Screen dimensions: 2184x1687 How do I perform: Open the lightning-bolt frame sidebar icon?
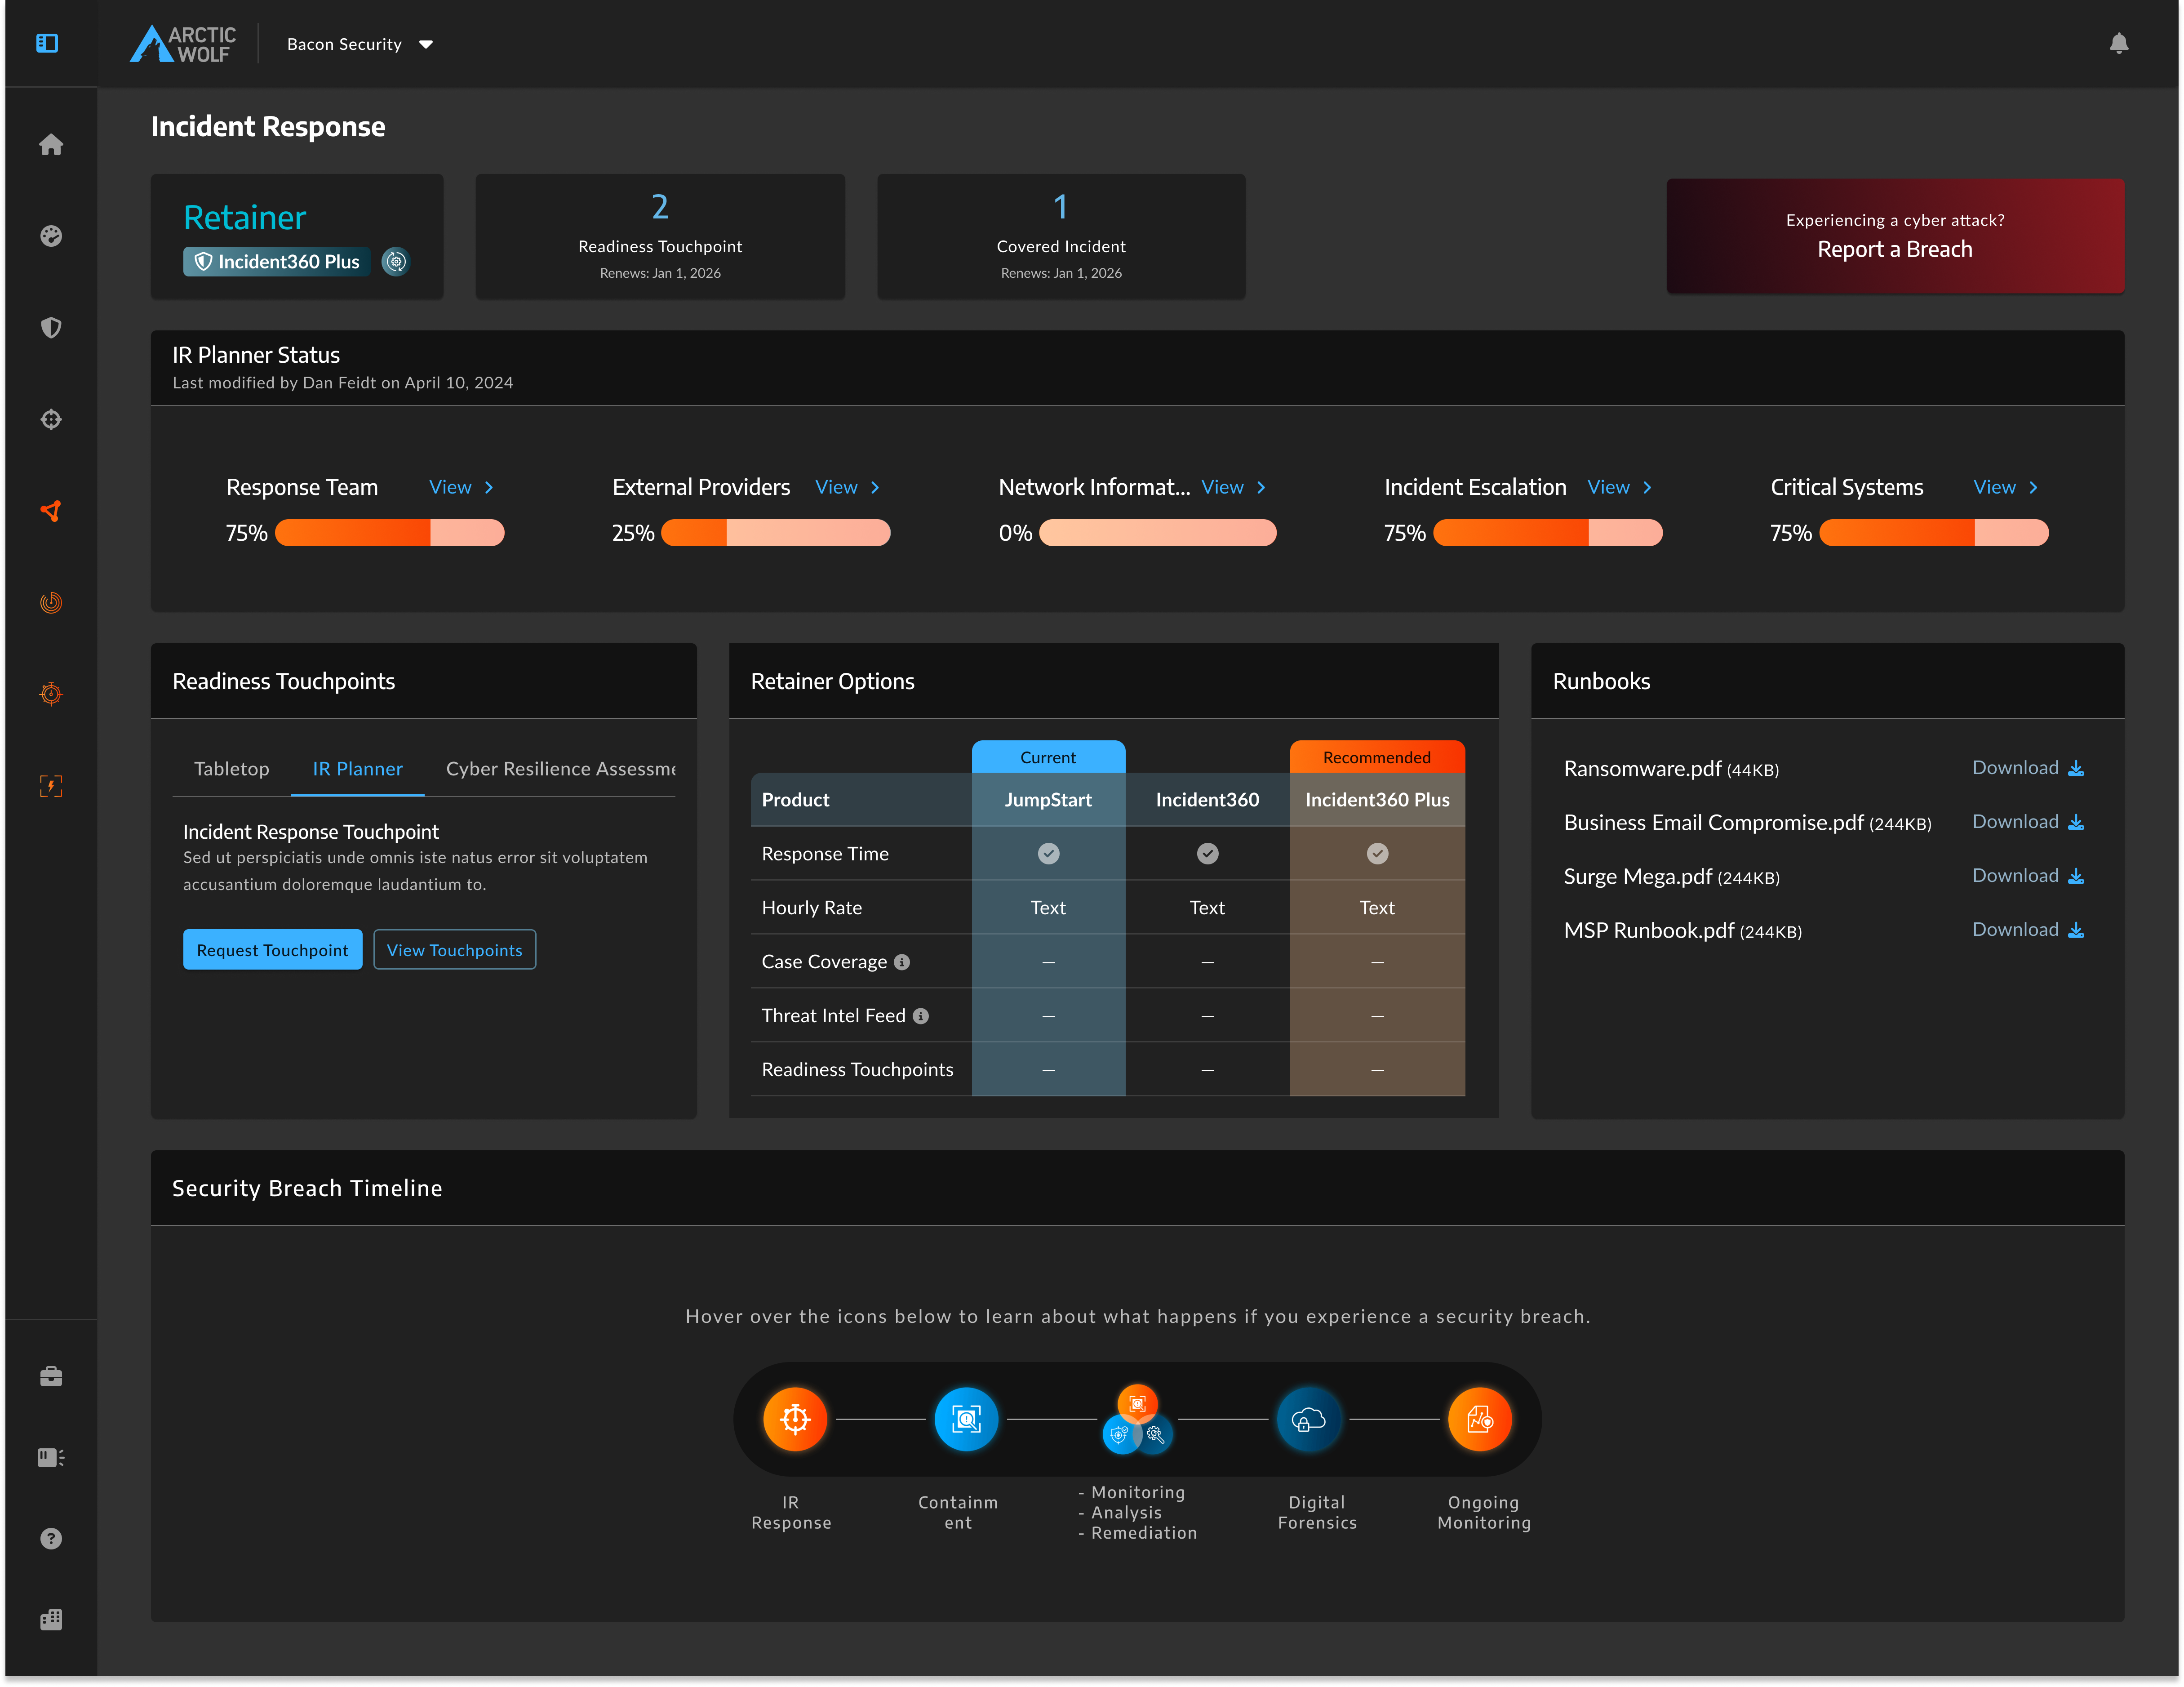point(51,786)
